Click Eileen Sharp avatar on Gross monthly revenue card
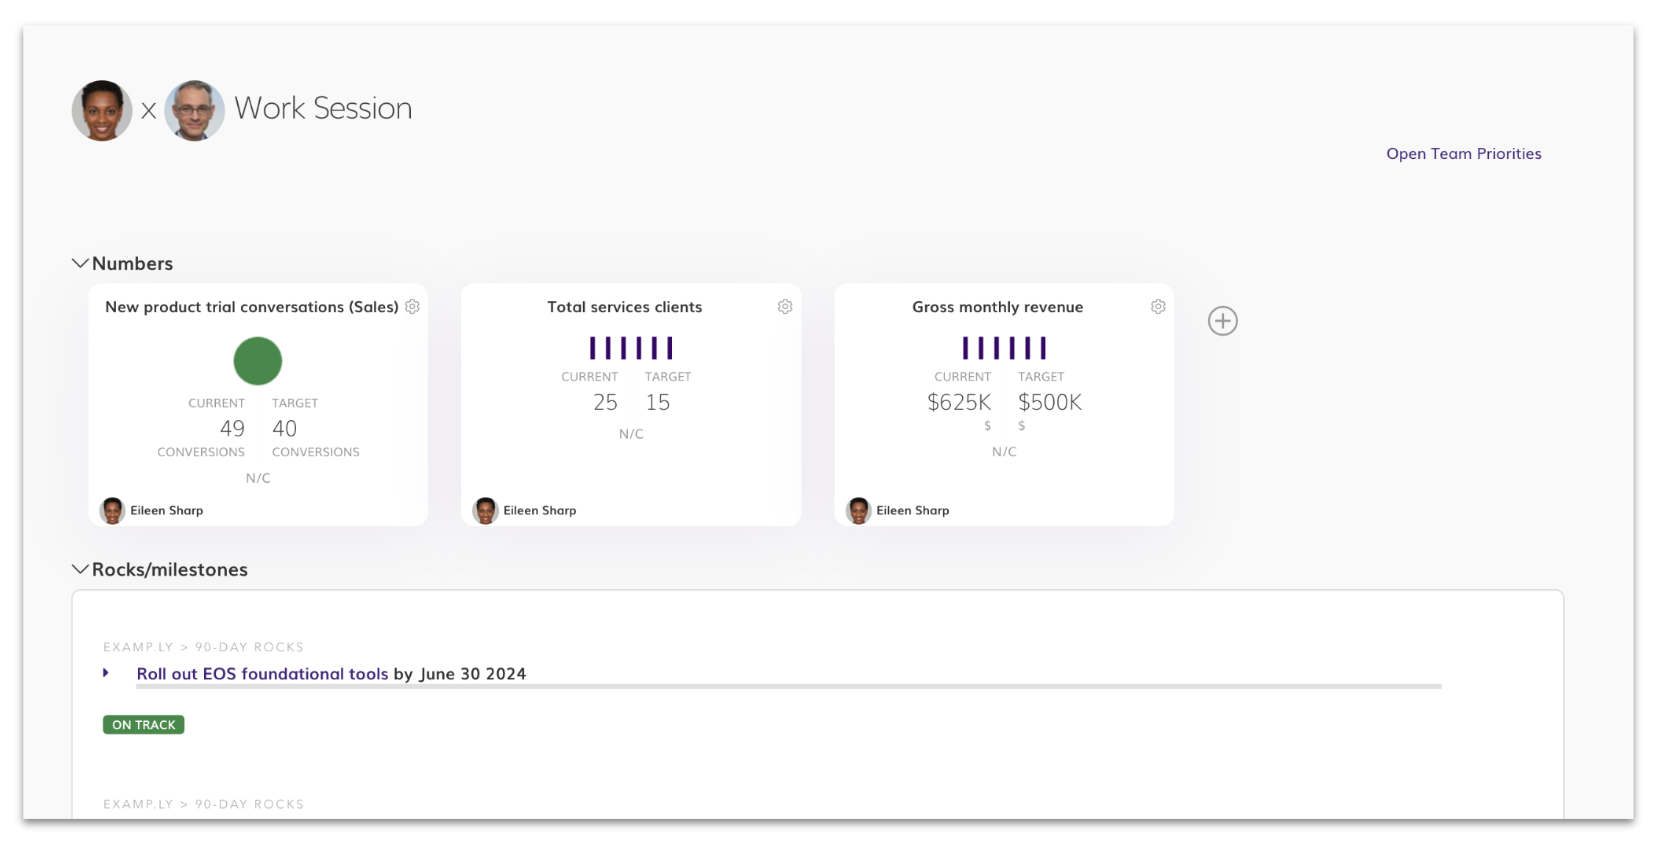 coord(859,511)
